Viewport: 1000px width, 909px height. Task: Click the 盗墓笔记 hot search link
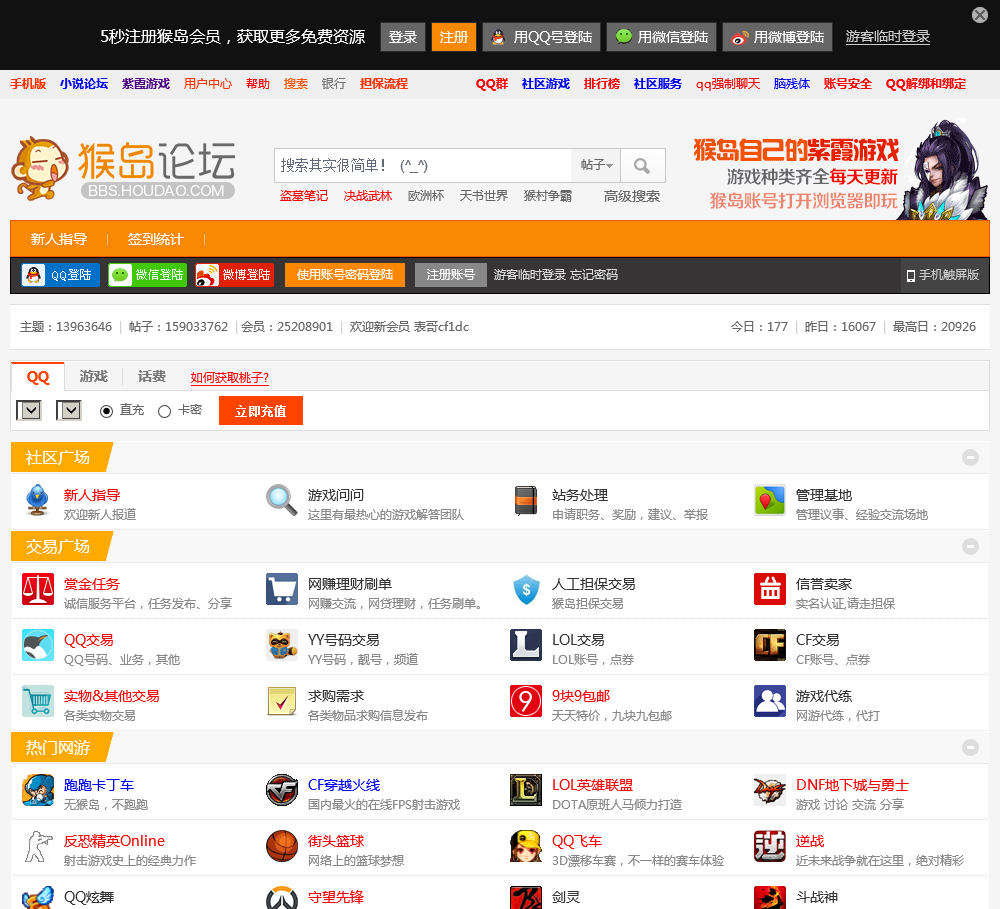tap(304, 196)
